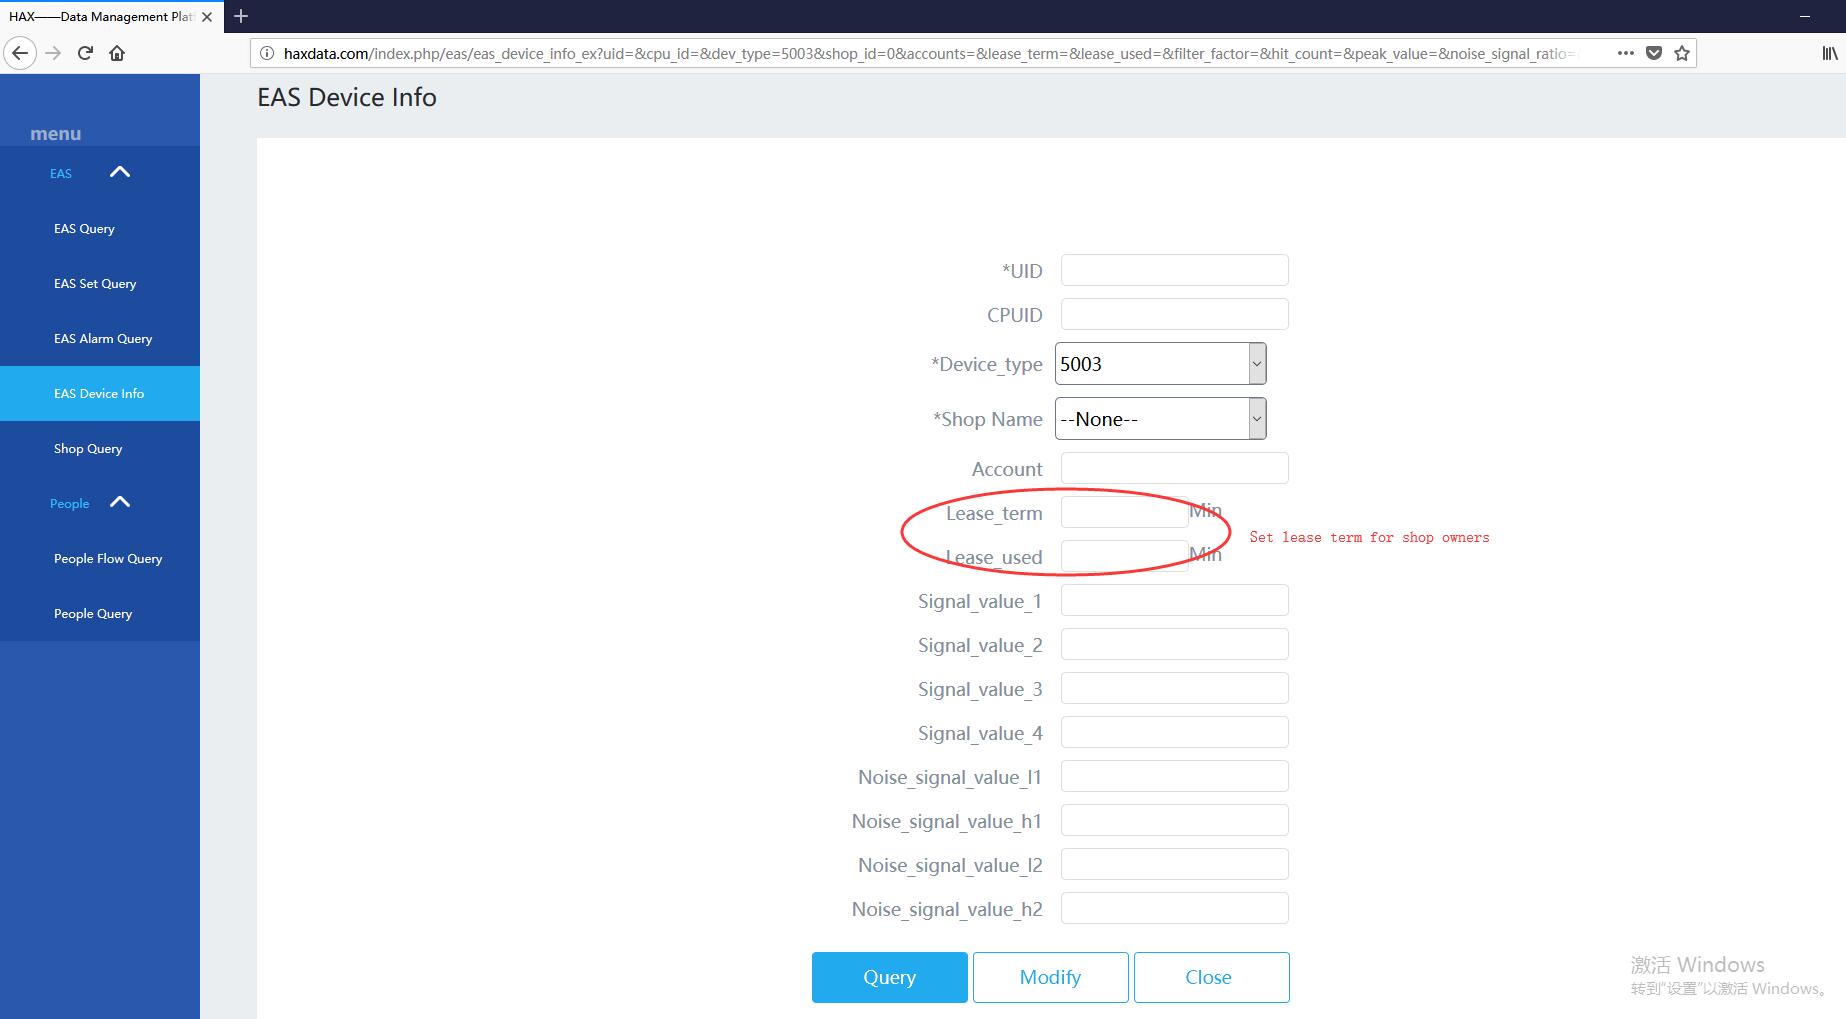Minimize the browser window
Image resolution: width=1846 pixels, height=1019 pixels.
pyautogui.click(x=1806, y=16)
